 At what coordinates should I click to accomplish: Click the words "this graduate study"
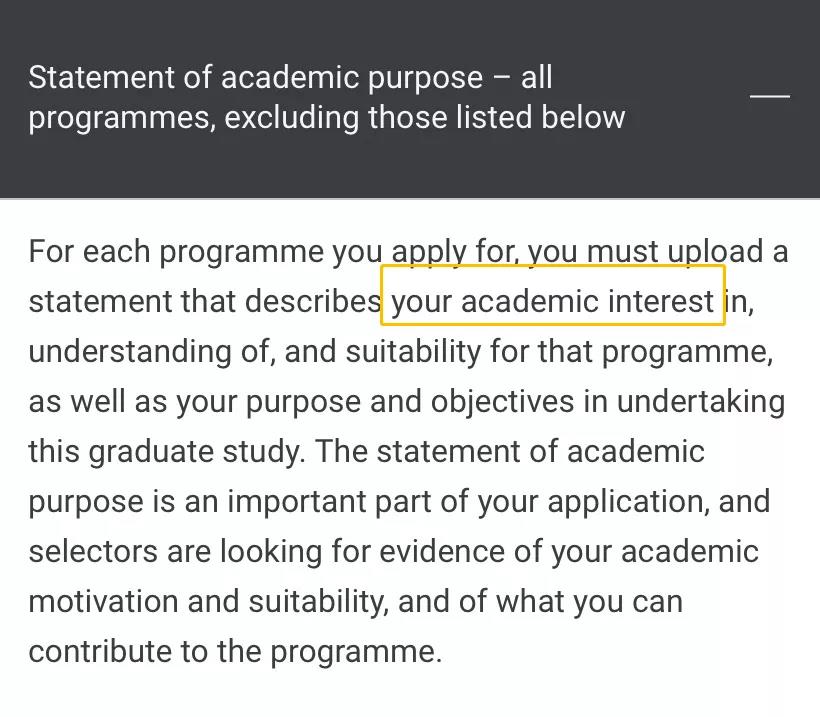click(x=166, y=452)
